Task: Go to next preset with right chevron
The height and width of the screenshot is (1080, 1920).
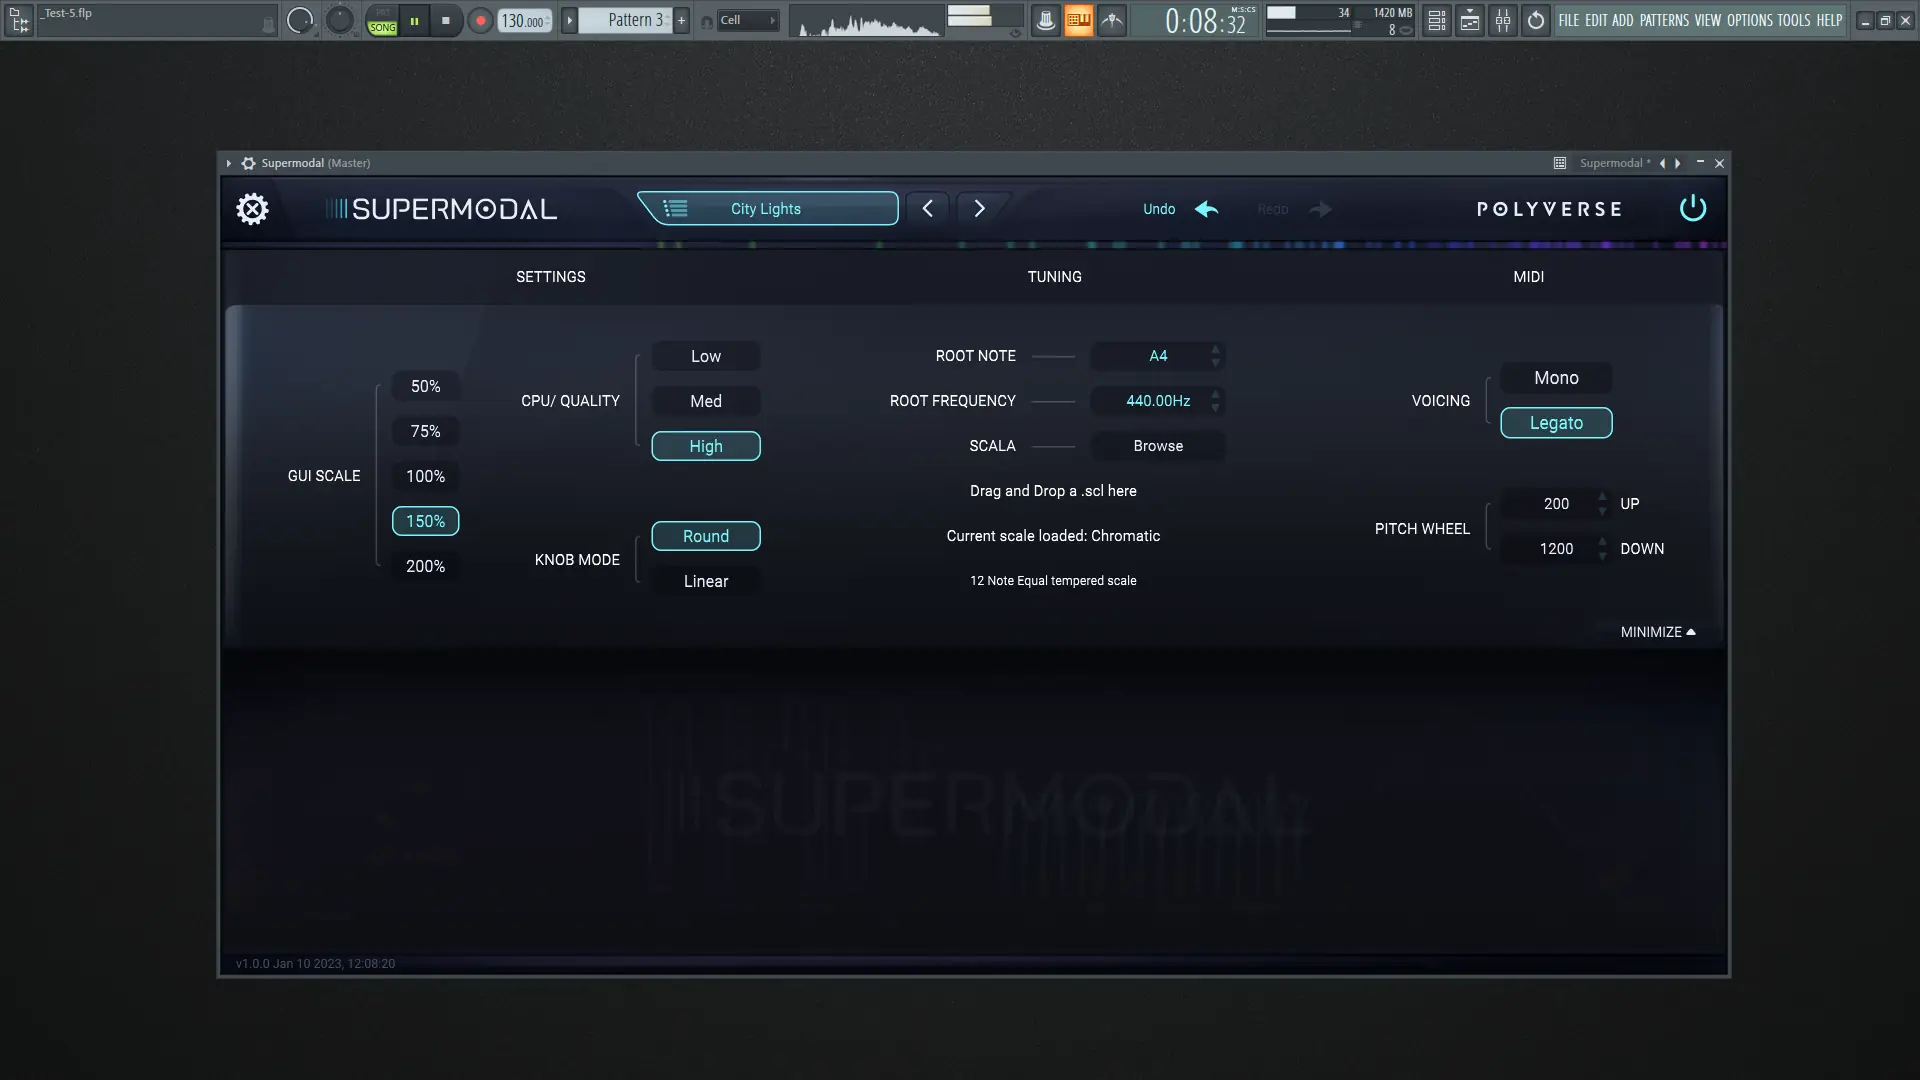Action: tap(979, 209)
